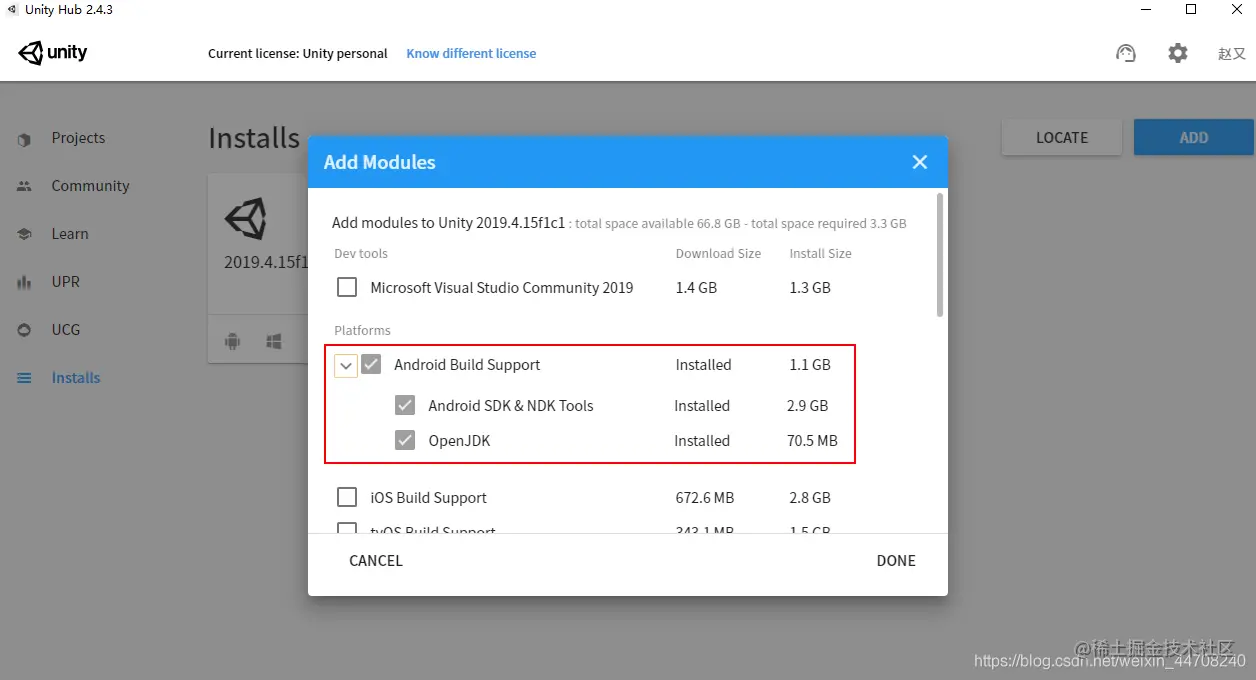The height and width of the screenshot is (680, 1256).
Task: Click the Unity logo in the header
Action: point(53,53)
